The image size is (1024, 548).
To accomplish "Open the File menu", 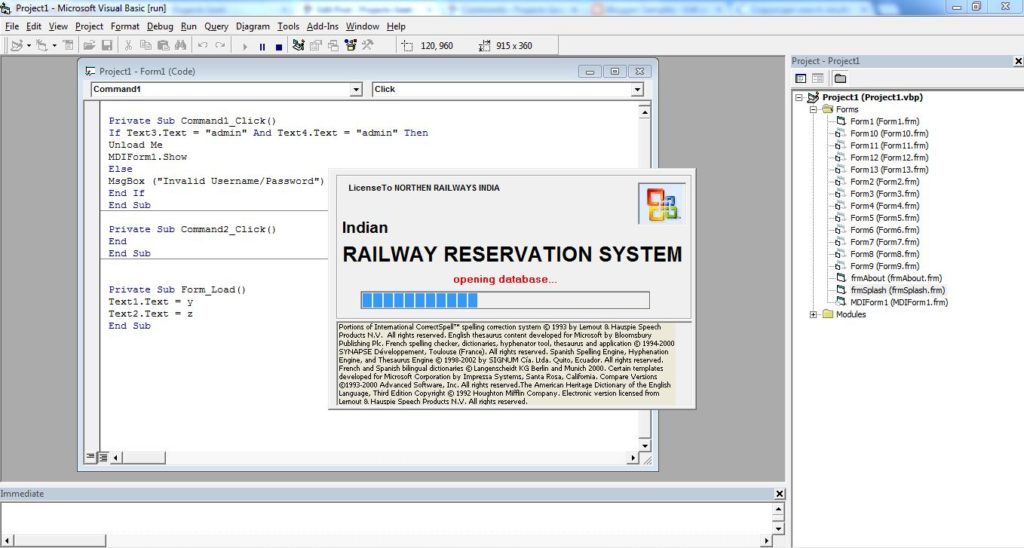I will click(12, 26).
